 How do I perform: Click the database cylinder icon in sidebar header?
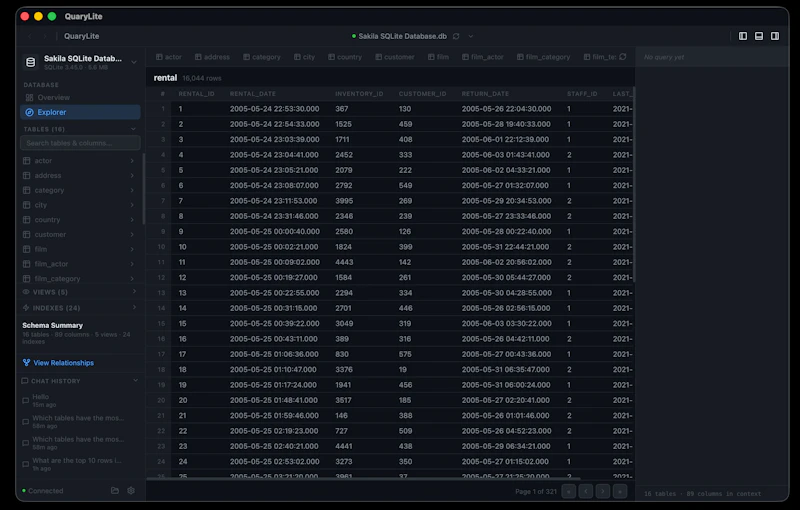point(31,62)
